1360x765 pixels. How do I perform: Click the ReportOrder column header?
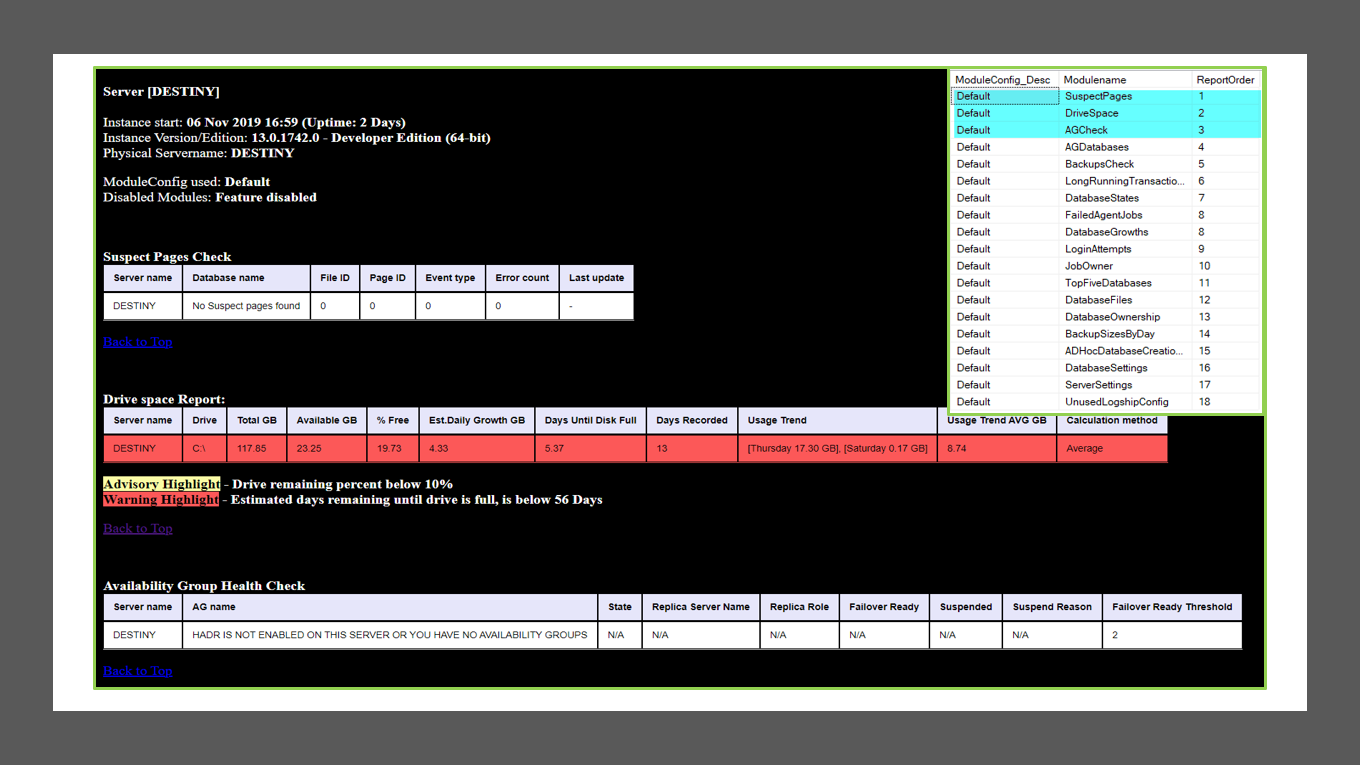(x=1225, y=80)
